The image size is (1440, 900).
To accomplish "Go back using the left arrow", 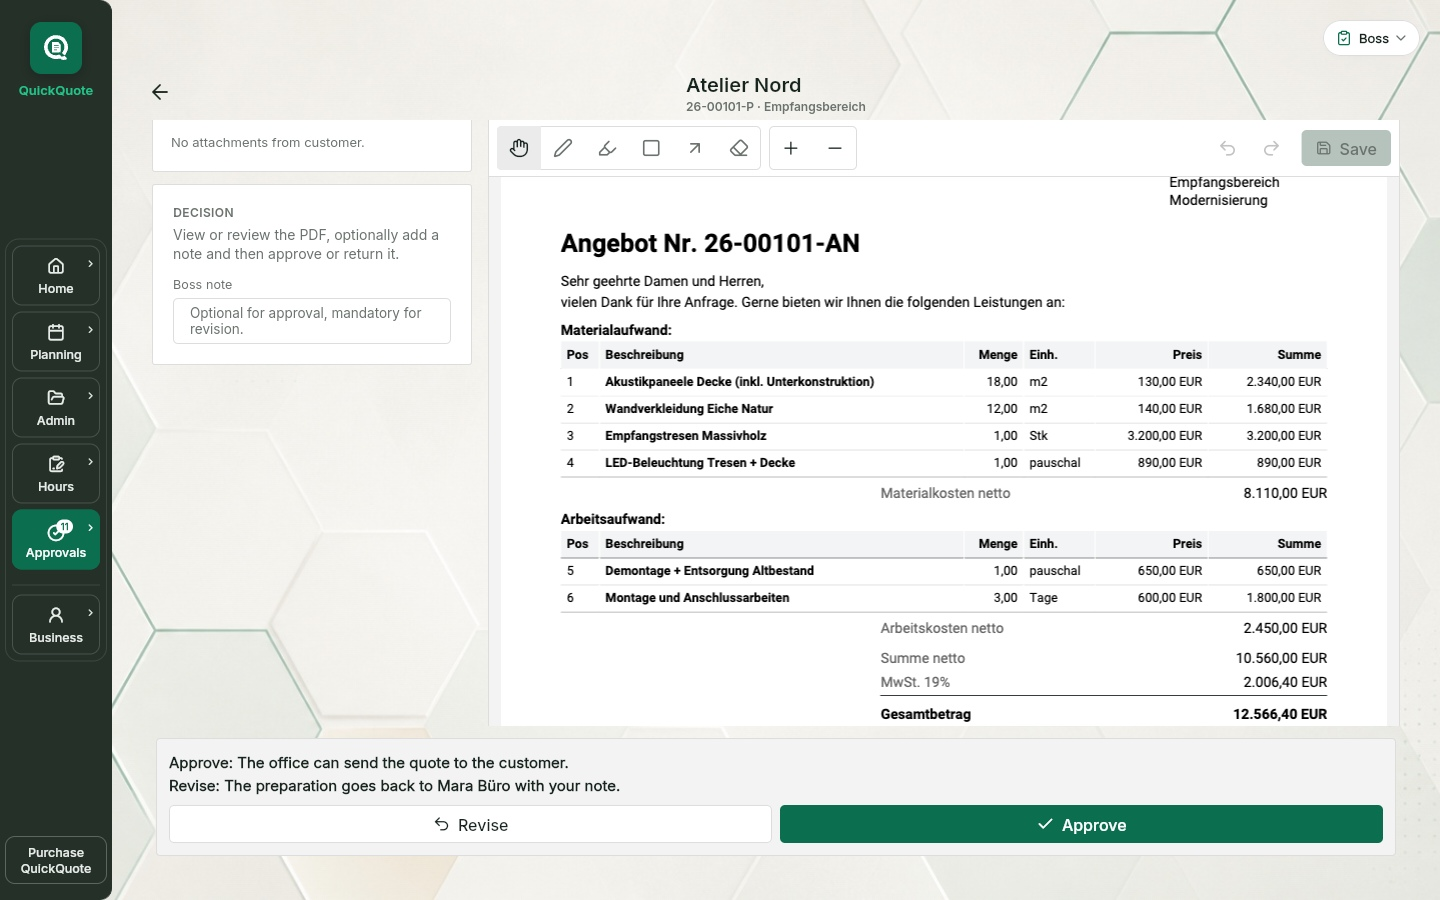I will coord(160,92).
